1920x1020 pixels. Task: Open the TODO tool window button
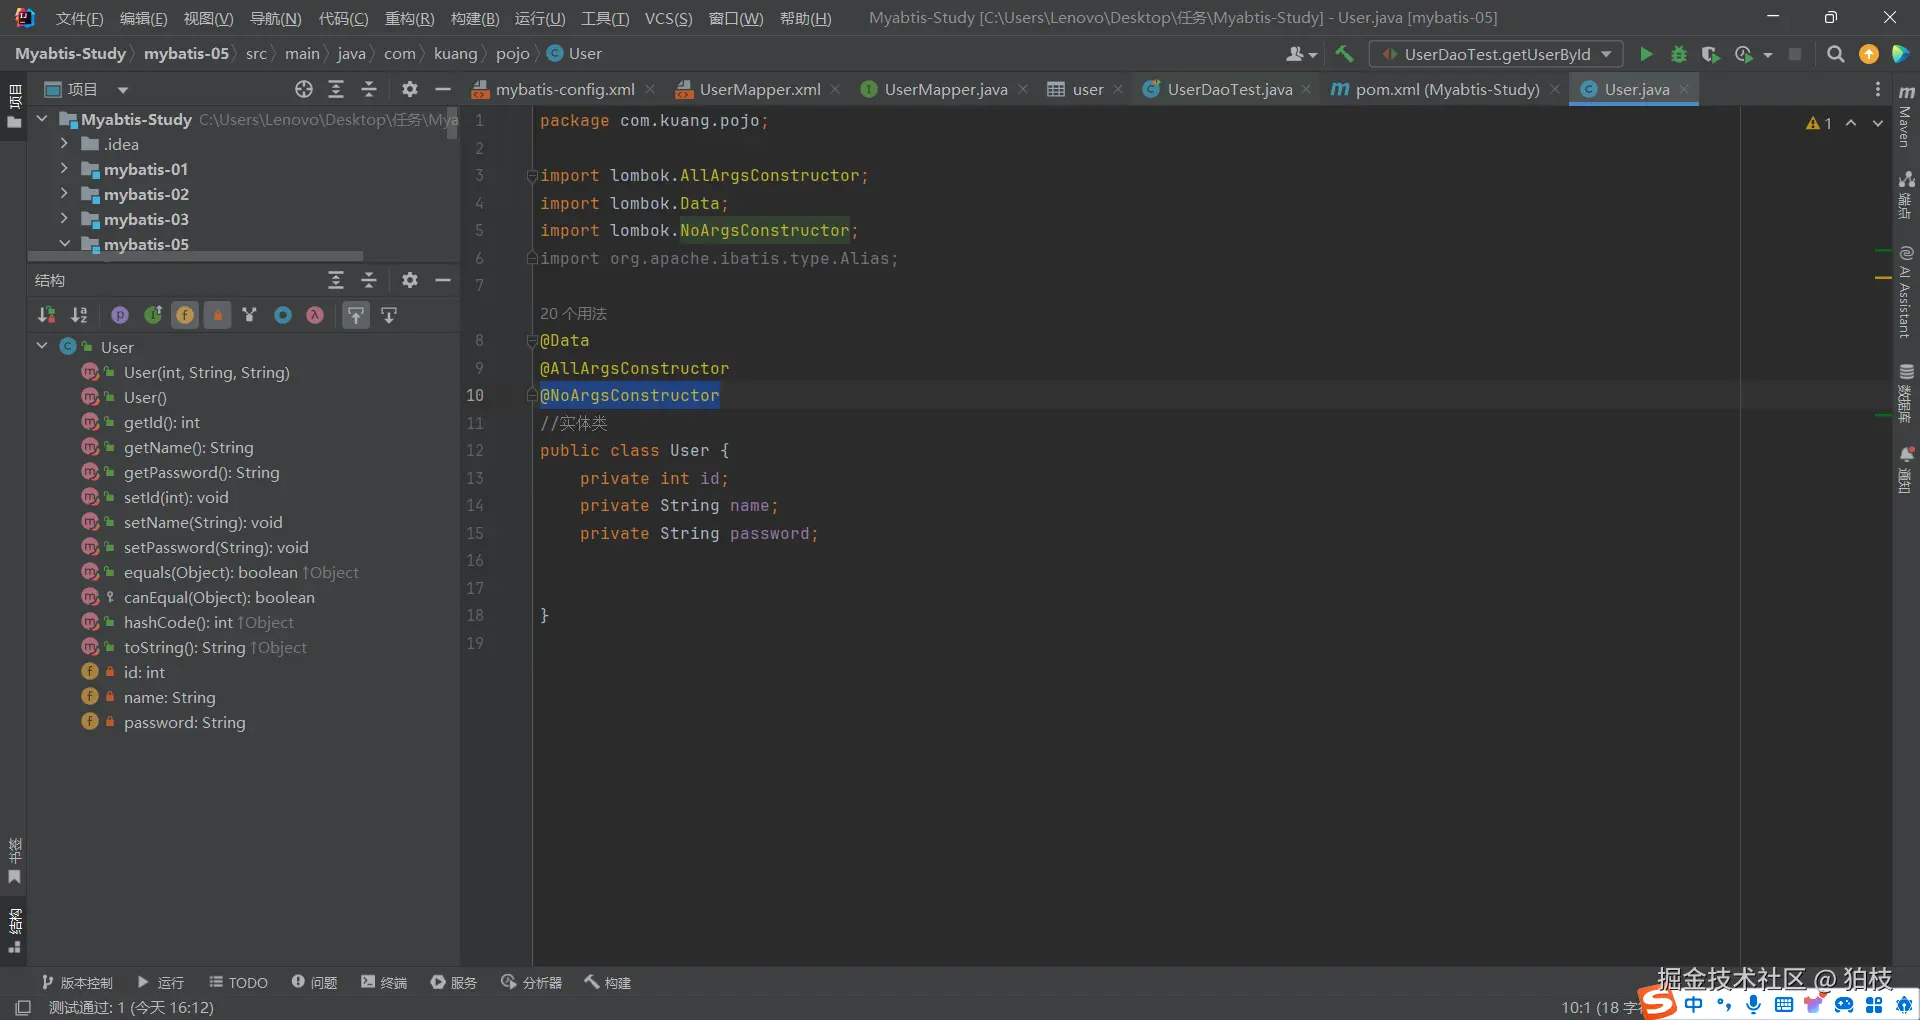(x=238, y=982)
